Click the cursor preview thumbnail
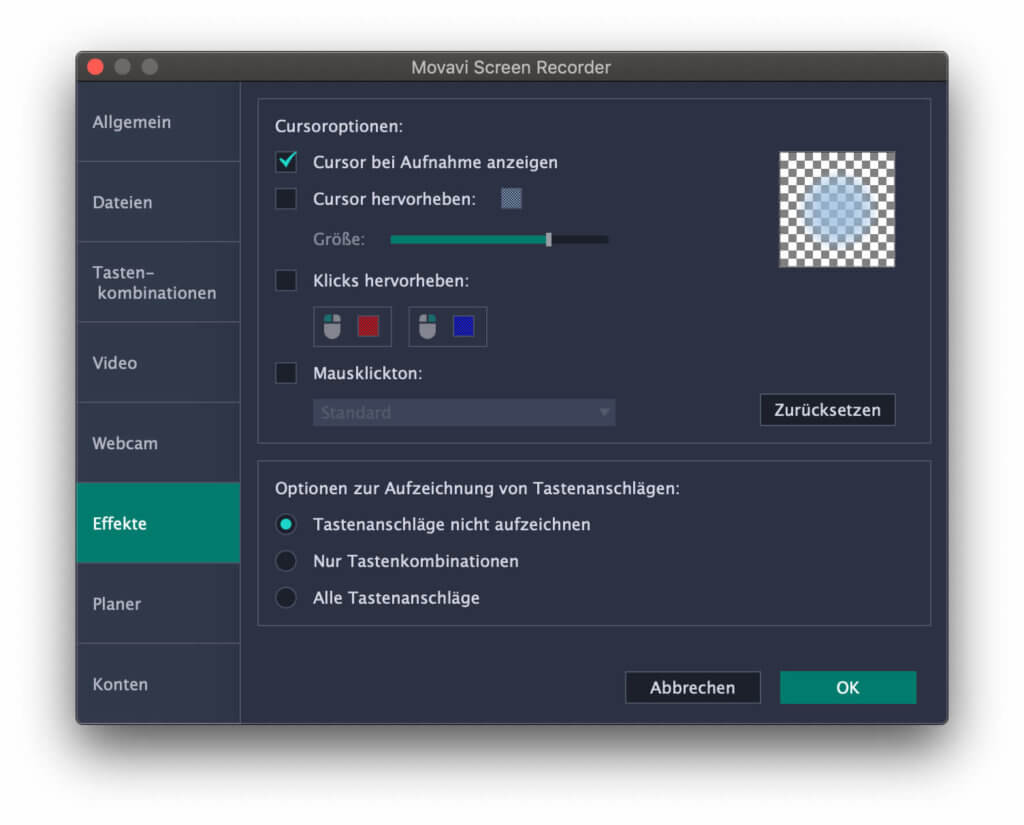This screenshot has height=825, width=1024. pyautogui.click(x=836, y=209)
